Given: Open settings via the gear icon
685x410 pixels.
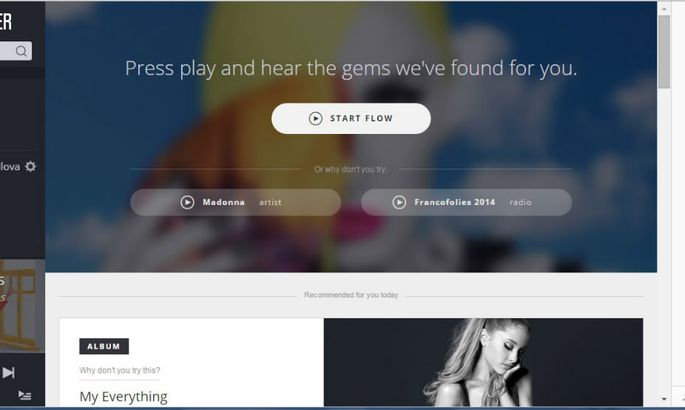Looking at the screenshot, I should pos(30,166).
